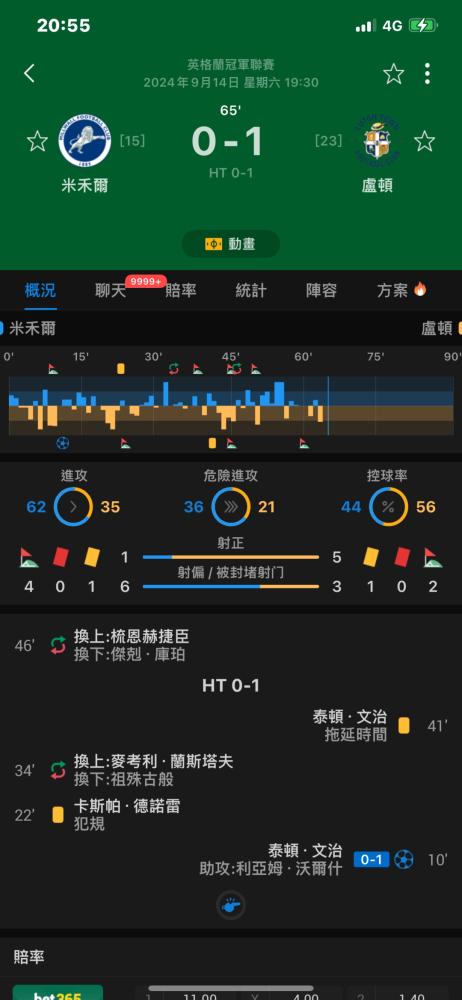Open the 方案 tab with flame icon
The image size is (462, 1000).
(x=401, y=291)
